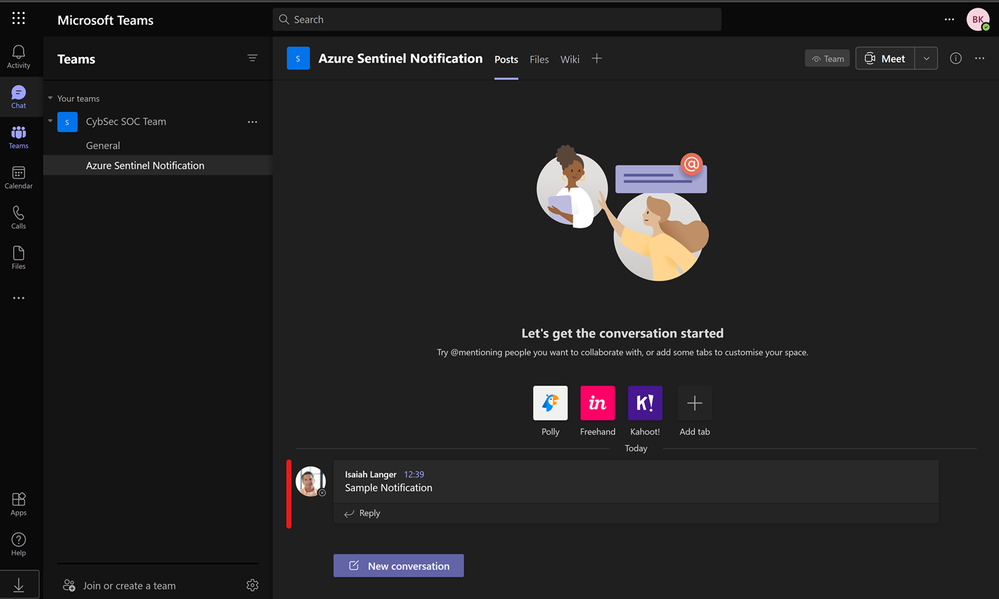This screenshot has width=999, height=599.
Task: Open Isaiah Langer's profile picture
Action: 311,481
